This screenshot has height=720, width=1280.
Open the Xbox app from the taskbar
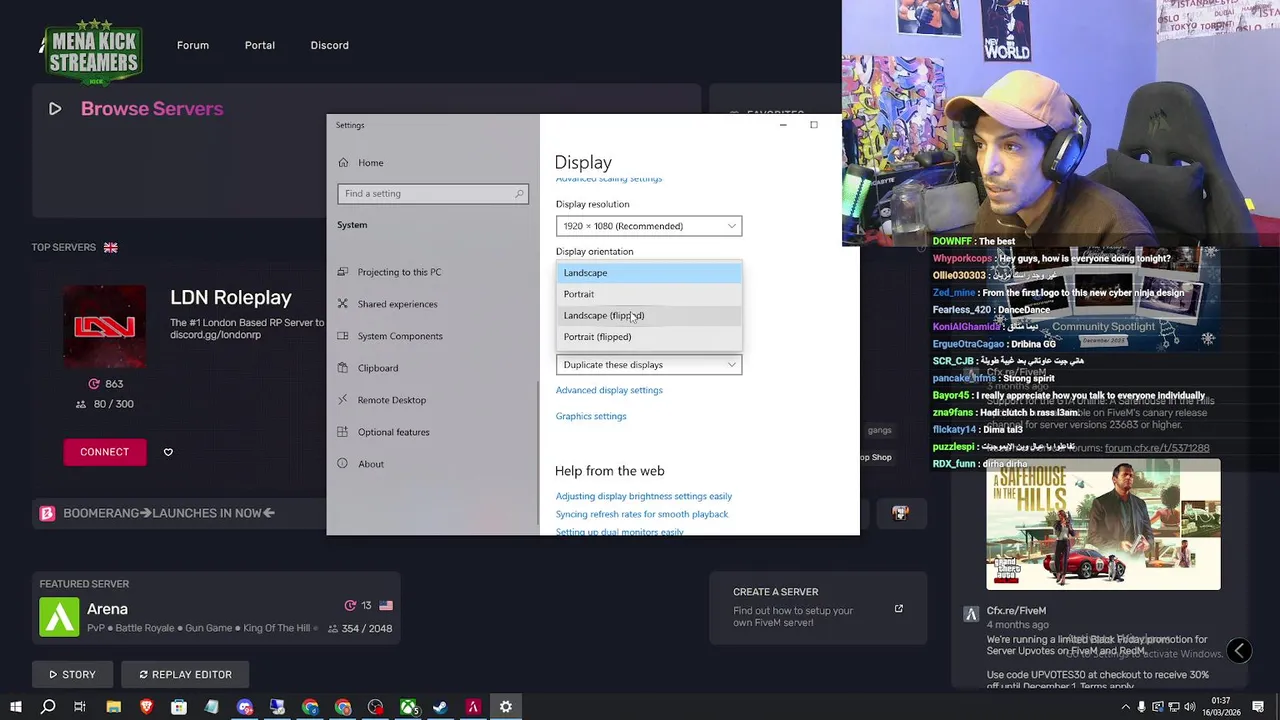point(408,707)
